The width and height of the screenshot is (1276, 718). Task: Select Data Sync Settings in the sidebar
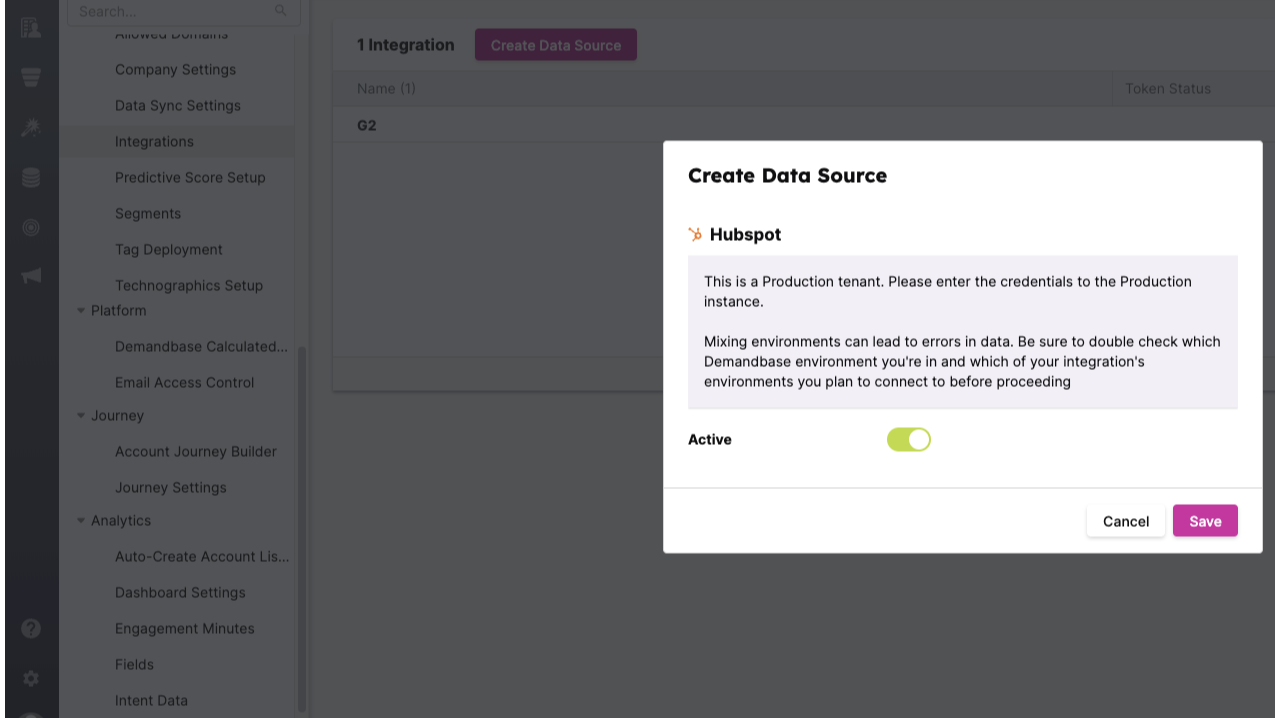tap(178, 105)
